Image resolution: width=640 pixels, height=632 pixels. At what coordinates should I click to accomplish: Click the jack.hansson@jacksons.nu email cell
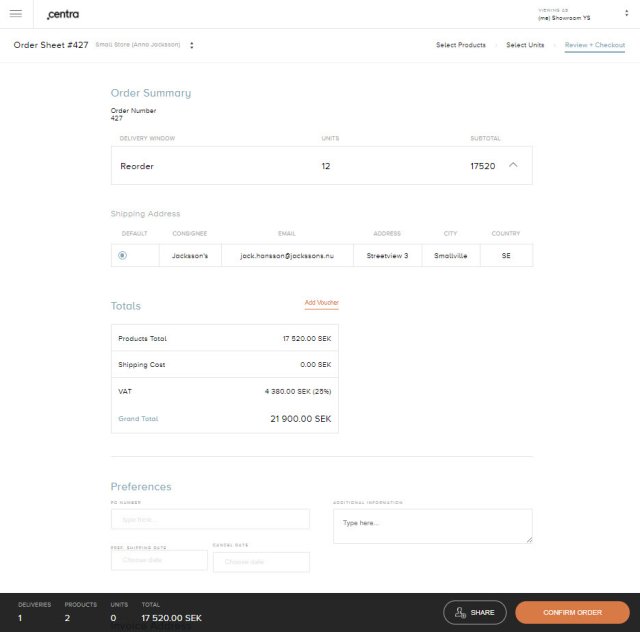point(287,256)
